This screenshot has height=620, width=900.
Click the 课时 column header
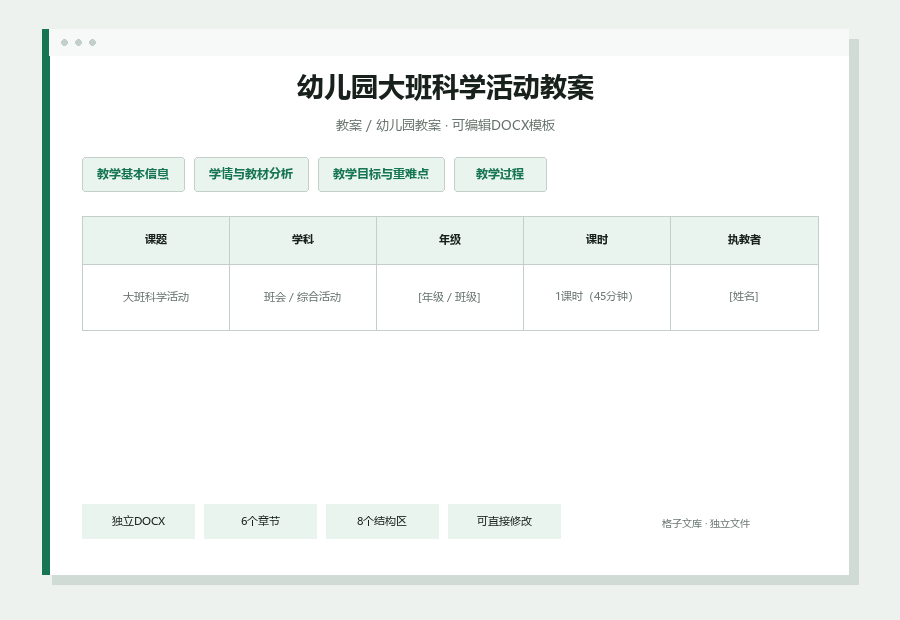597,240
